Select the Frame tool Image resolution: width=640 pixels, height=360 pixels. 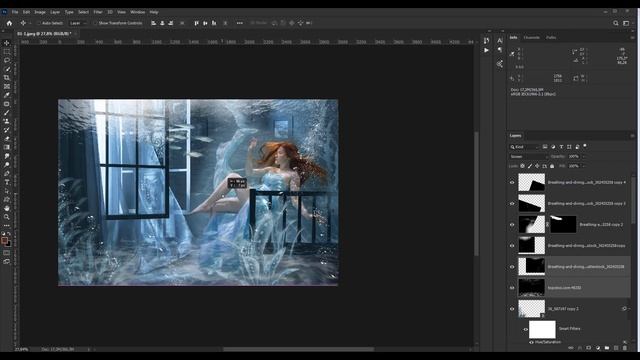pyautogui.click(x=7, y=87)
